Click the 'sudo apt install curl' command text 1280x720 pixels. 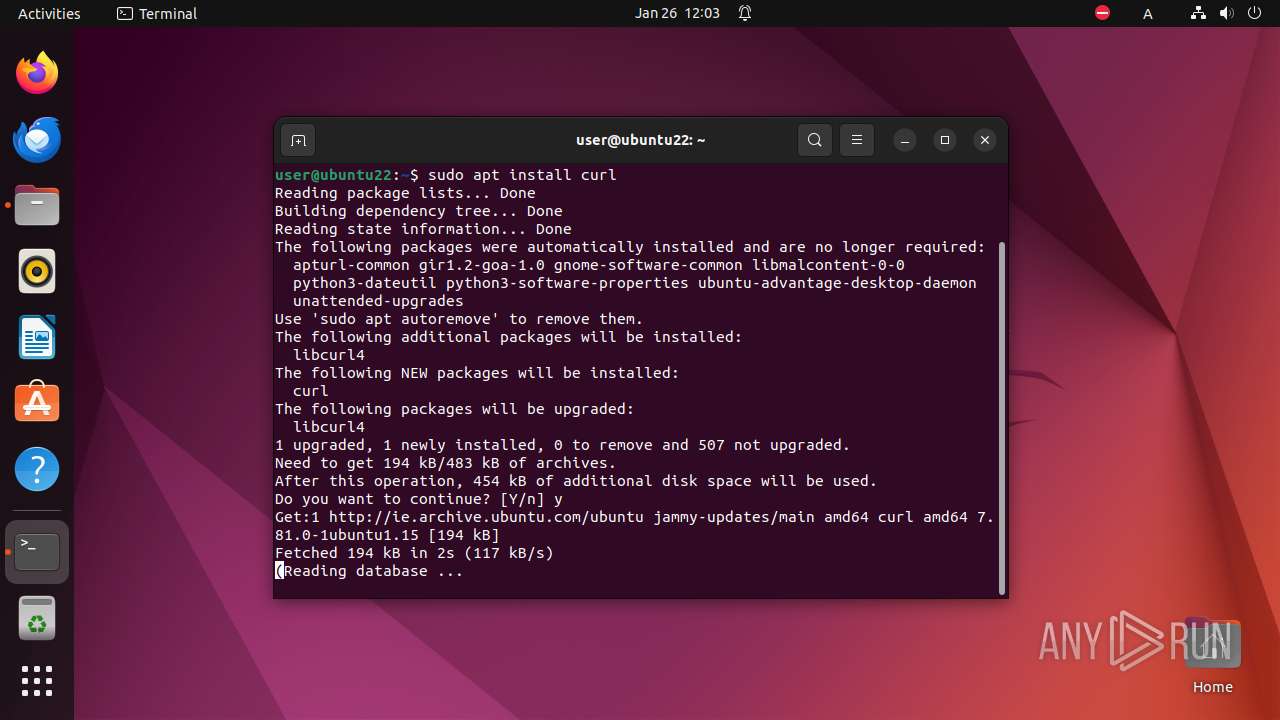[x=522, y=175]
